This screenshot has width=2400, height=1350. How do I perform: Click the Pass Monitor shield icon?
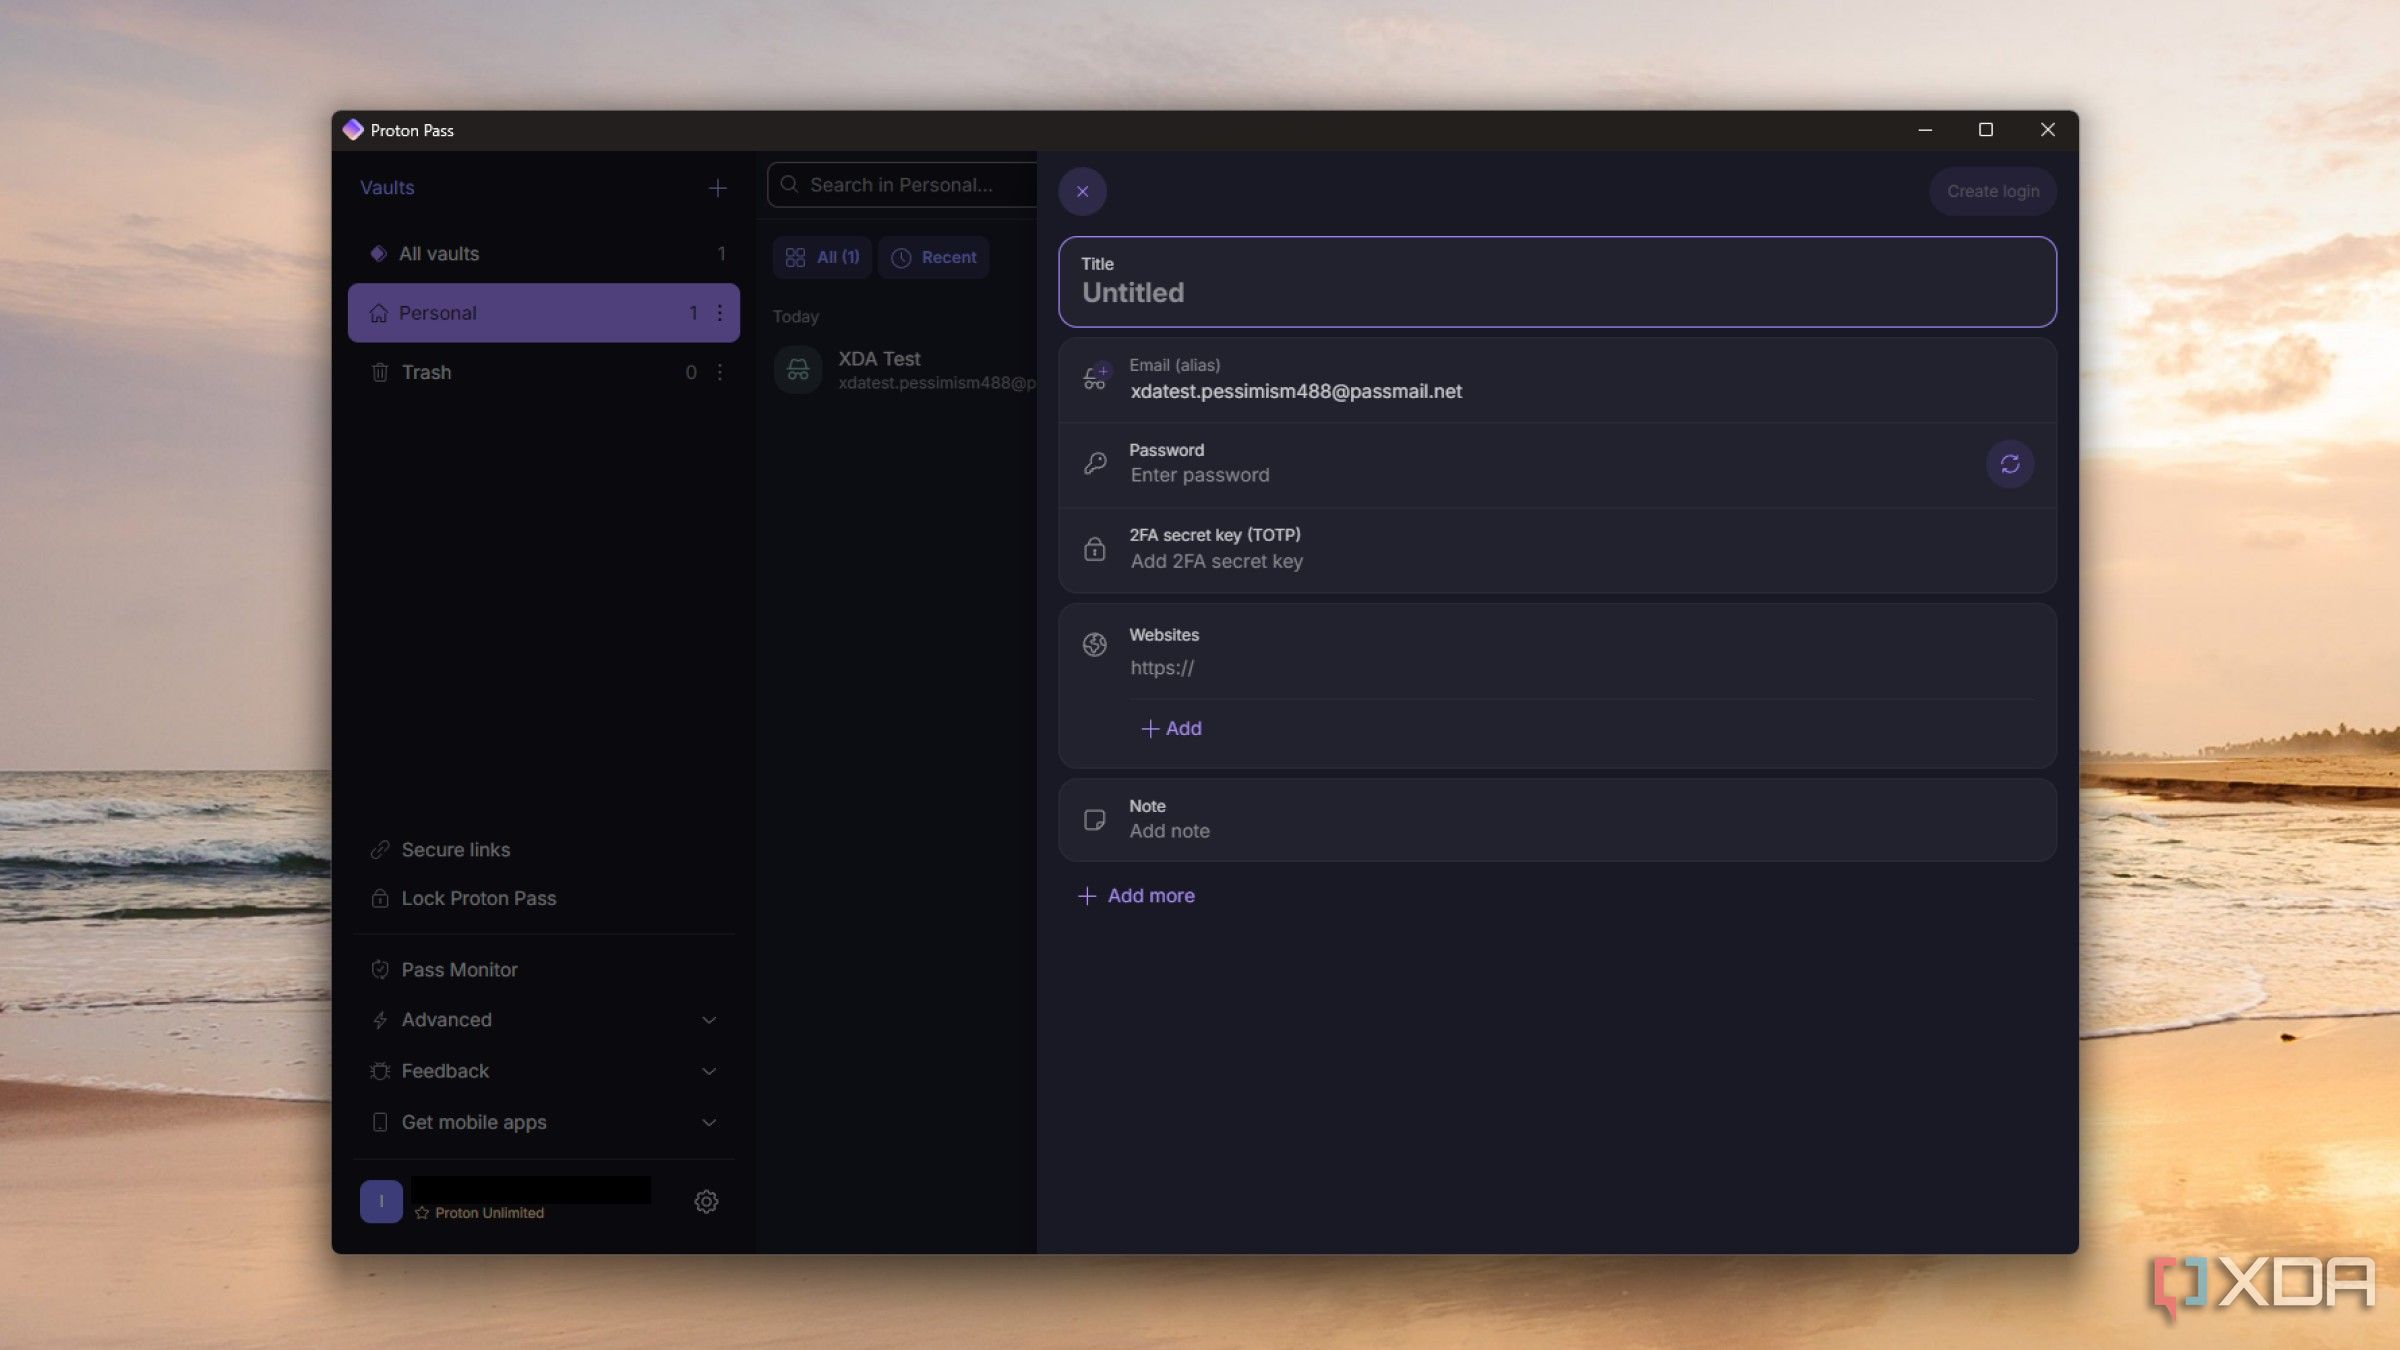point(380,970)
